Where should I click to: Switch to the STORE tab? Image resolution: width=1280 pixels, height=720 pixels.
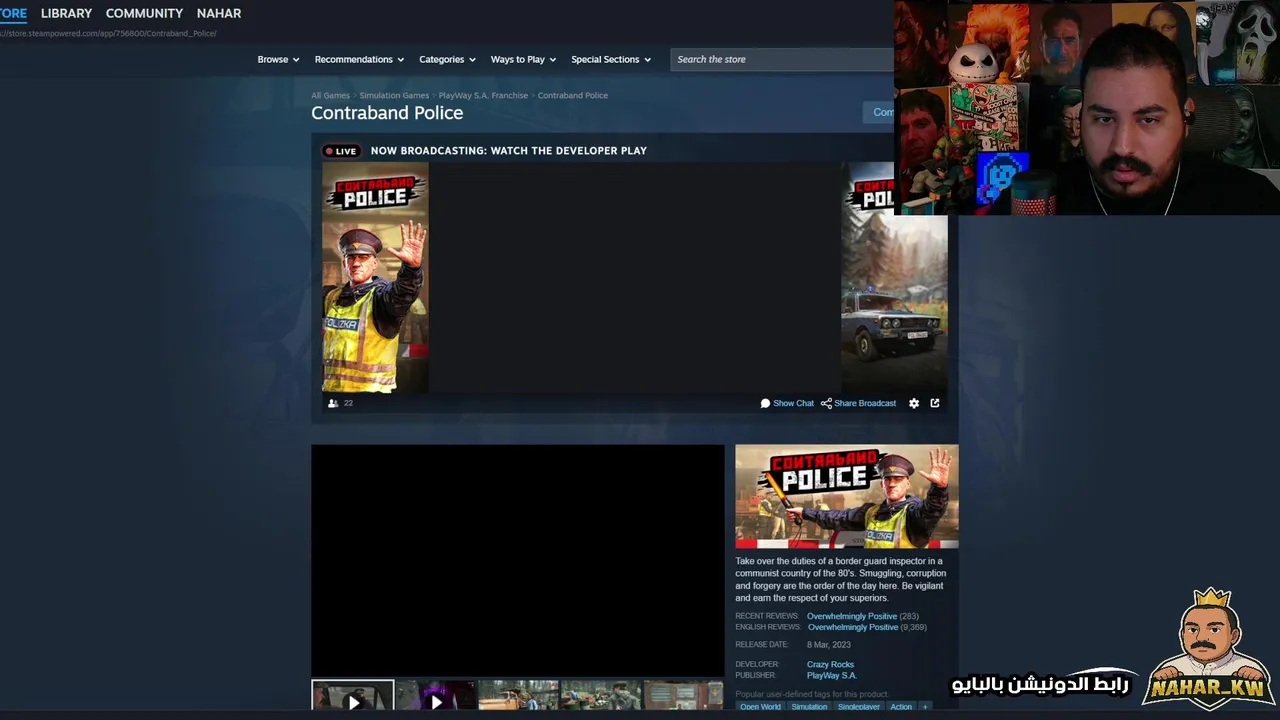13,13
